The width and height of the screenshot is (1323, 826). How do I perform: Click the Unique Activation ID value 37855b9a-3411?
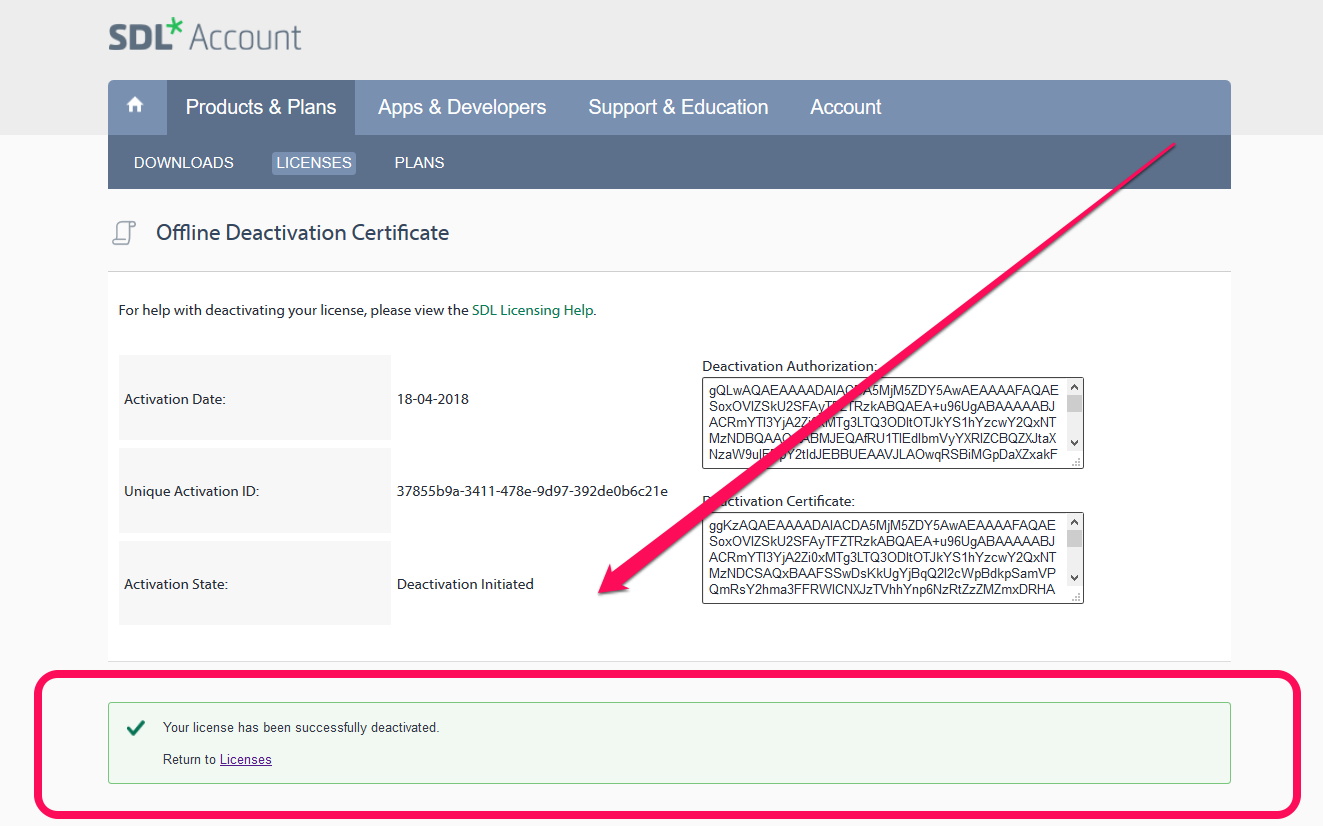pos(532,491)
